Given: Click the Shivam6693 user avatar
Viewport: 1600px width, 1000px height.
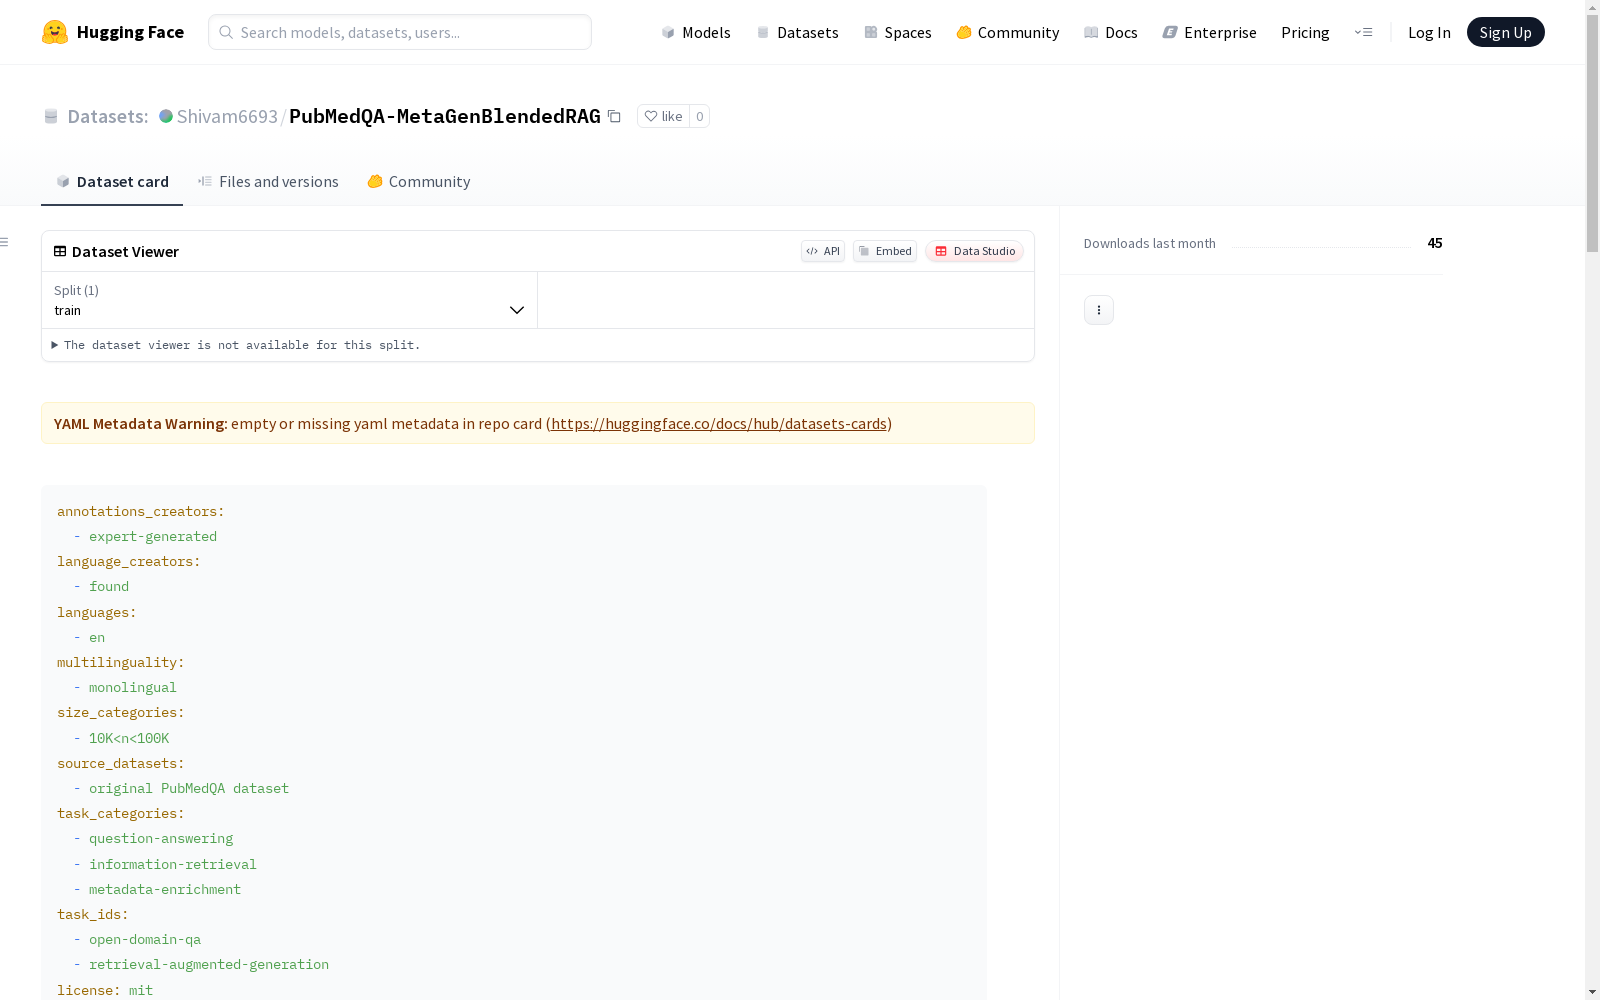Looking at the screenshot, I should coord(166,116).
